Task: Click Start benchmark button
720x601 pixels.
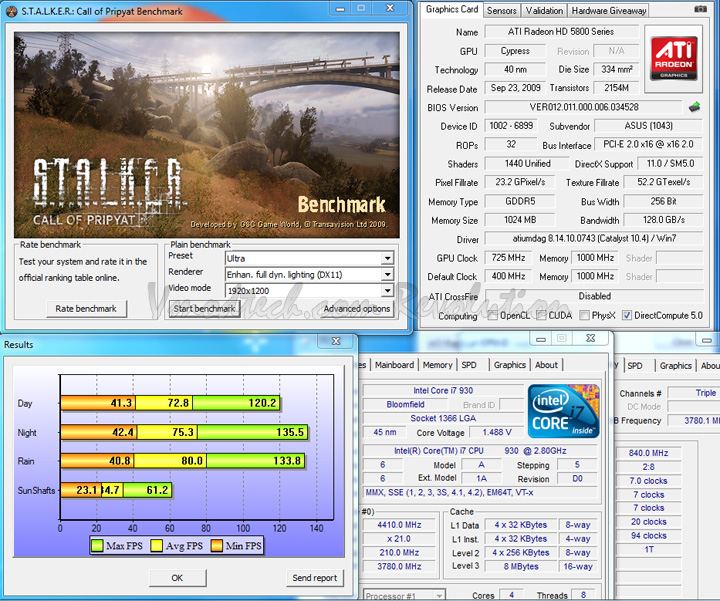Action: click(x=204, y=309)
